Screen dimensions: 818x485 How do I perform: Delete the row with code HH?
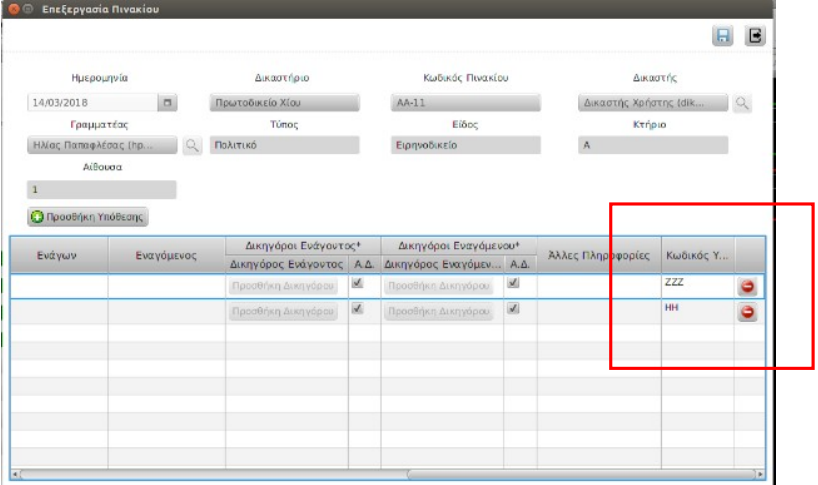point(747,312)
